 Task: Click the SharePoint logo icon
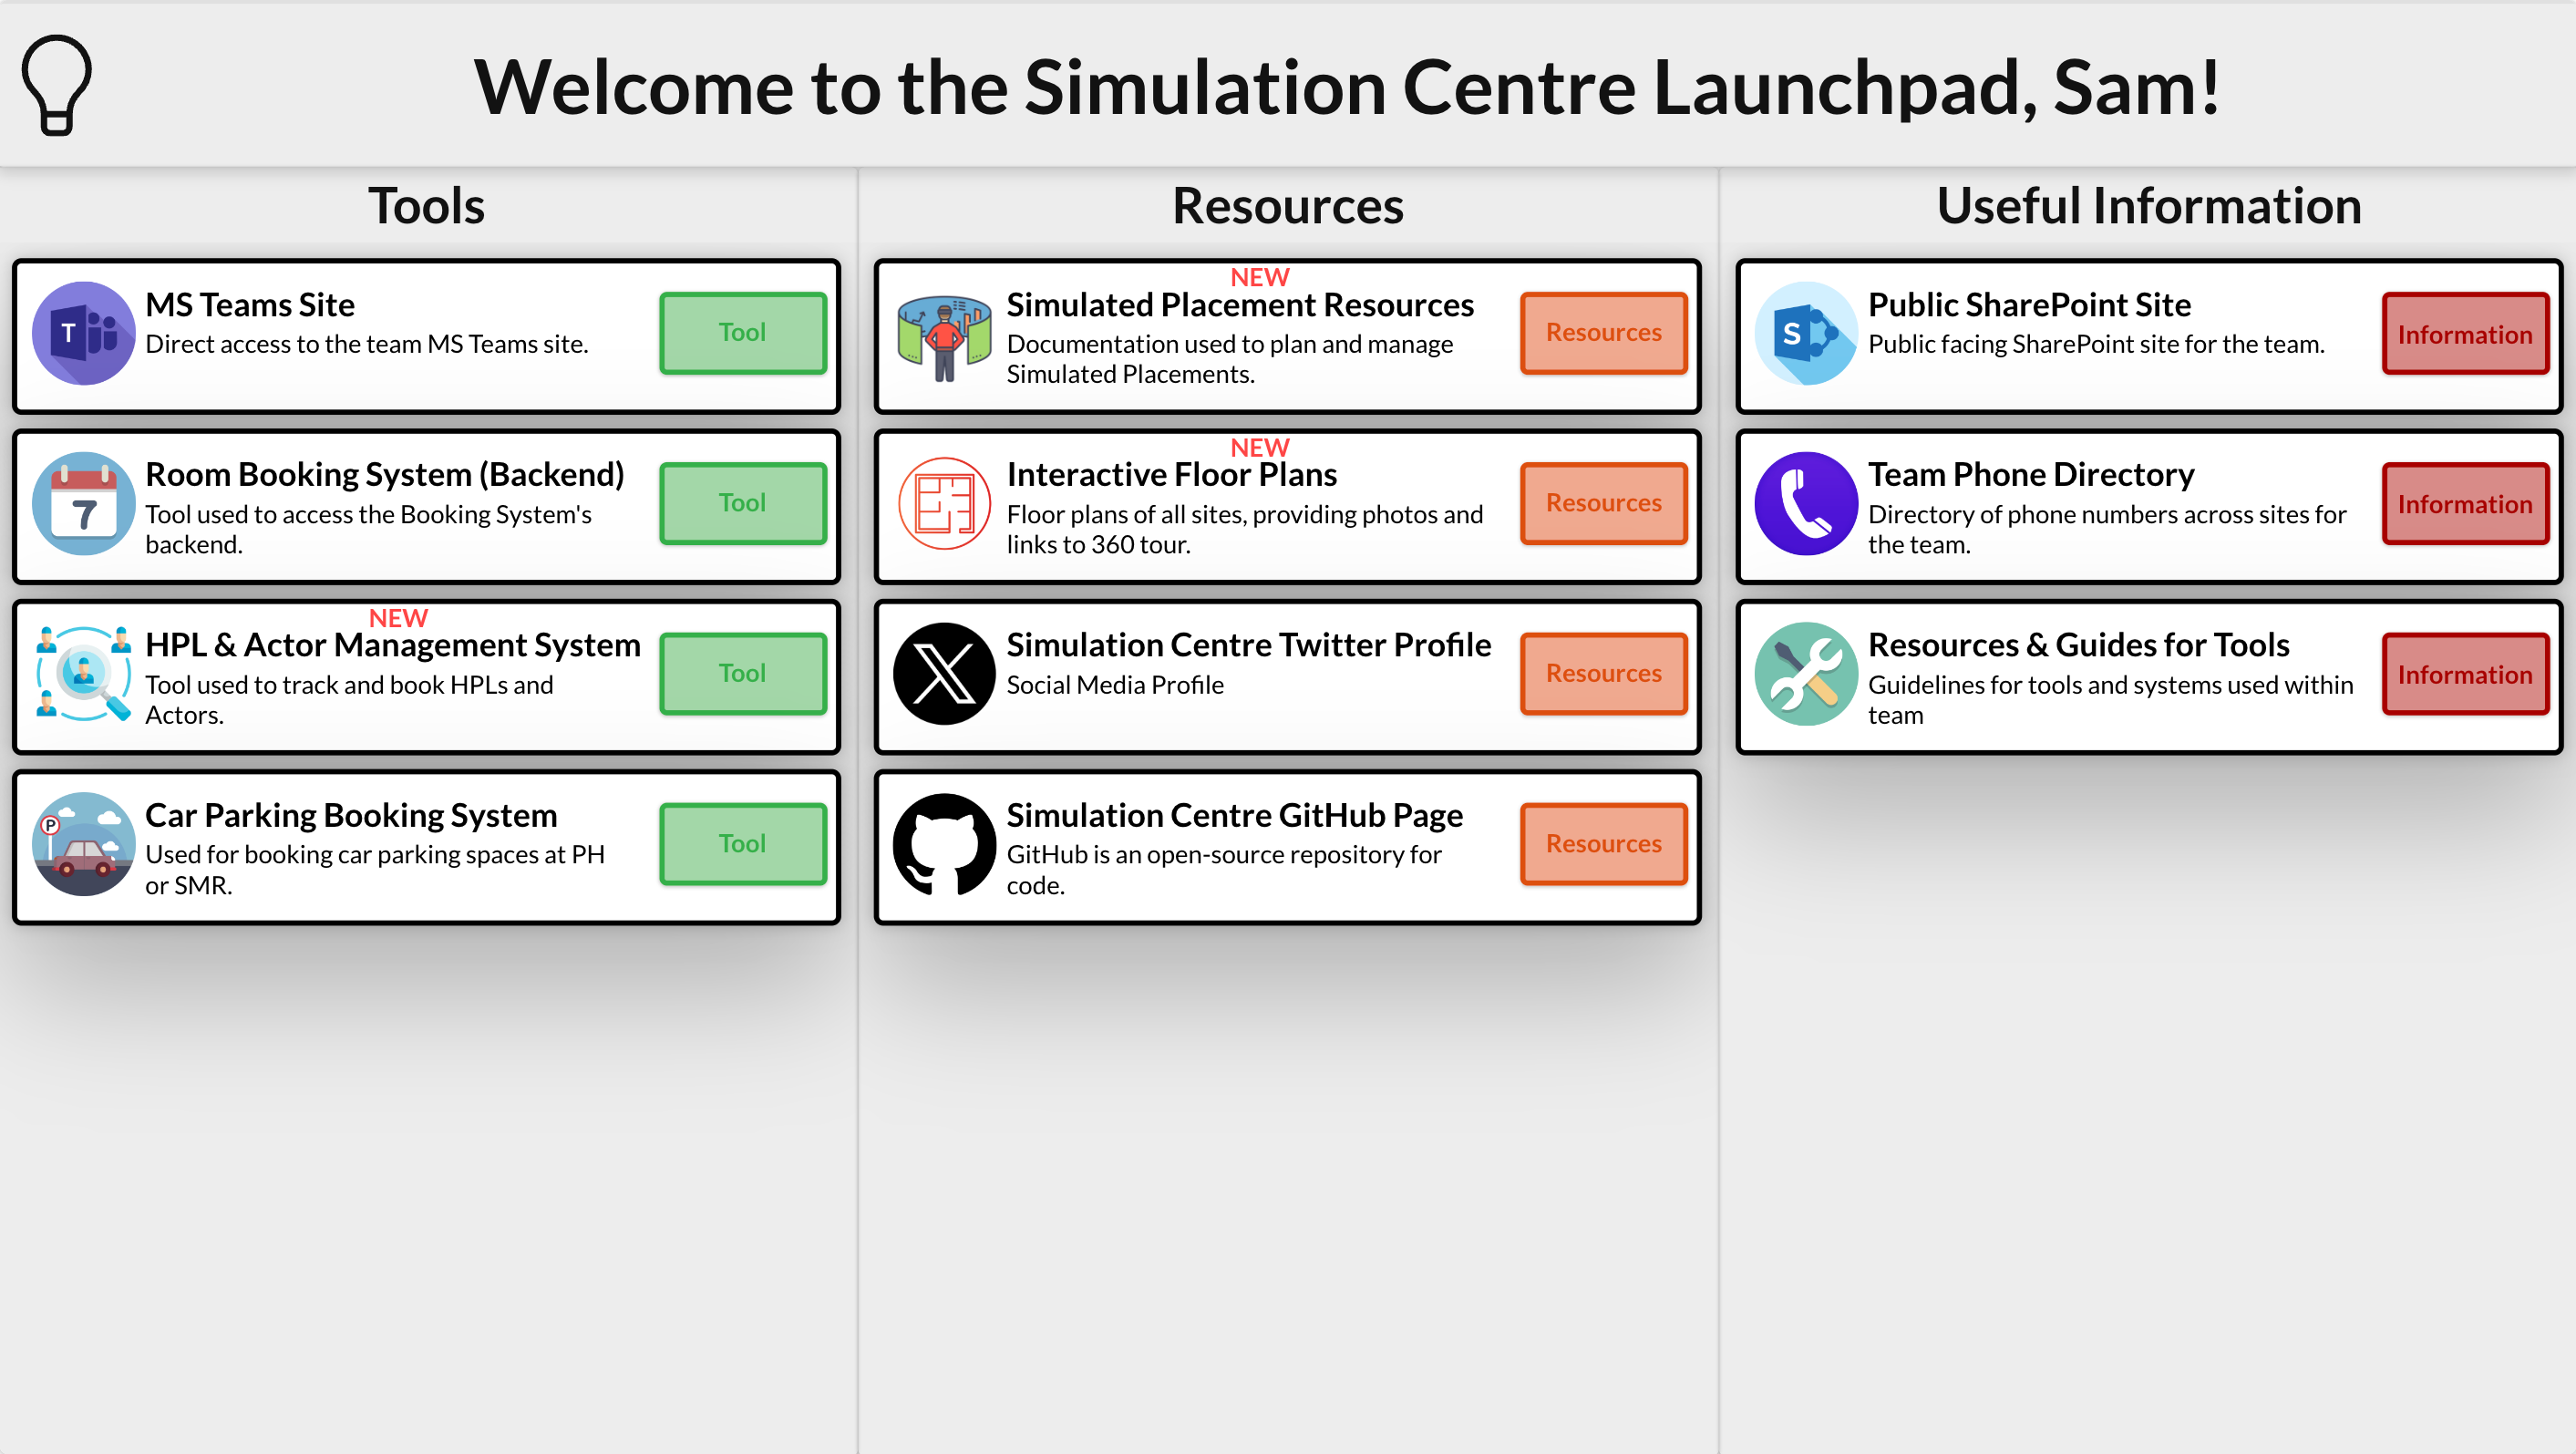coord(1806,333)
